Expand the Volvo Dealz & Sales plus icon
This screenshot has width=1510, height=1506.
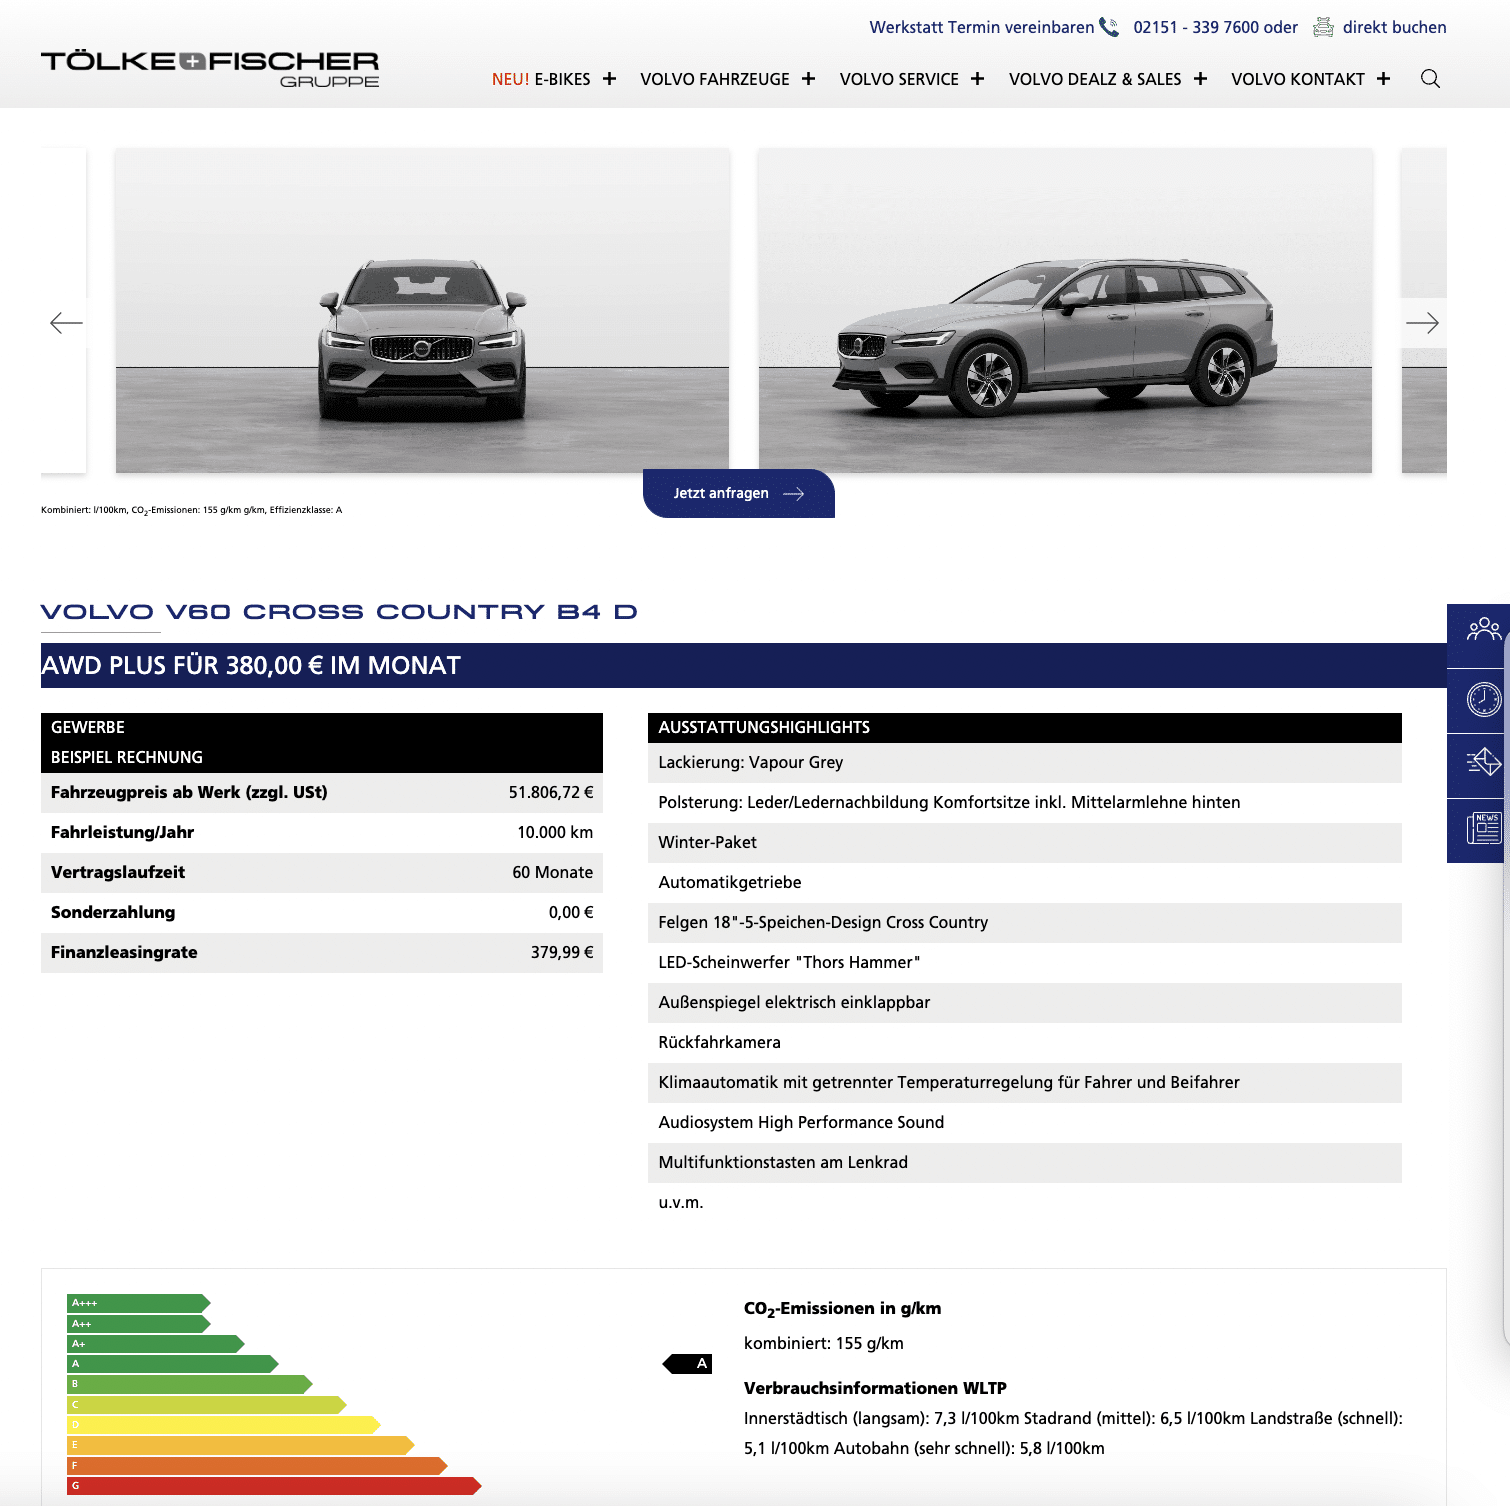[x=1200, y=79]
